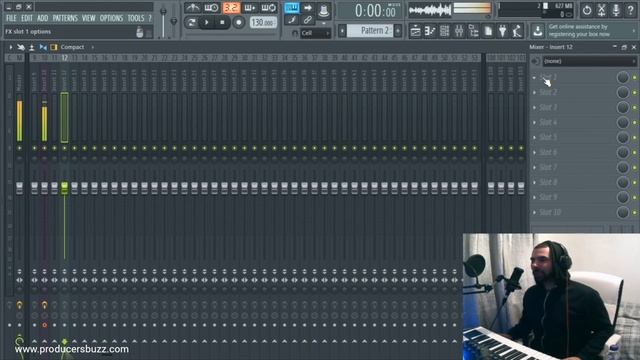640x360 pixels.
Task: Open the Browser view icon
Action: [473, 31]
